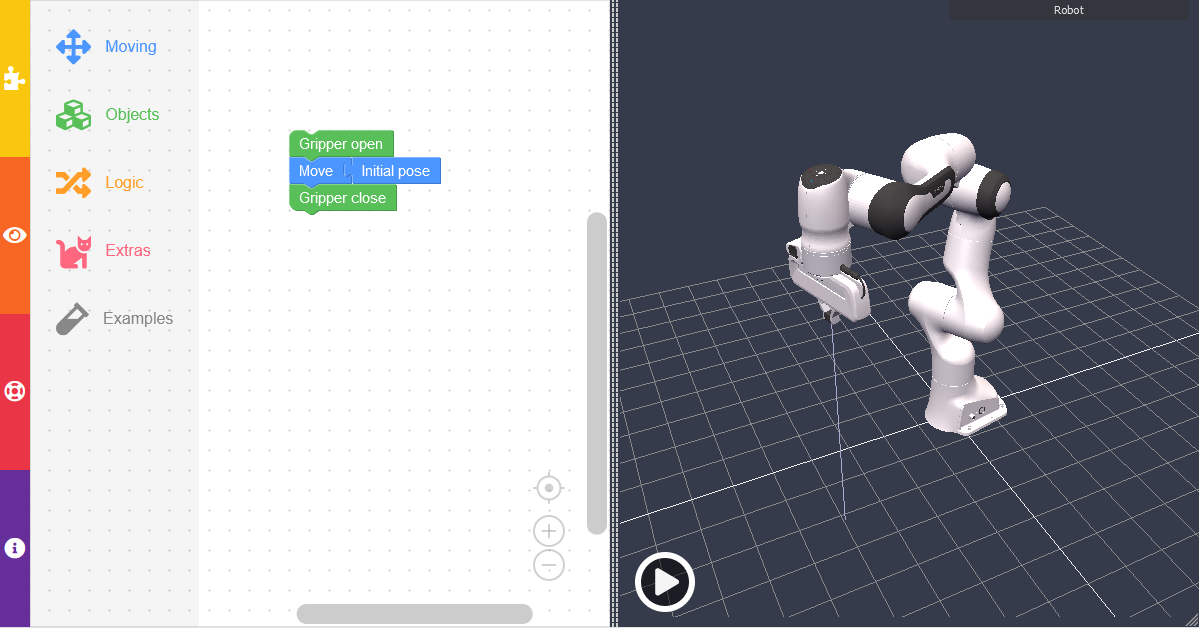Click the center-view target icon above zoom controls
Image resolution: width=1199 pixels, height=628 pixels.
[548, 487]
